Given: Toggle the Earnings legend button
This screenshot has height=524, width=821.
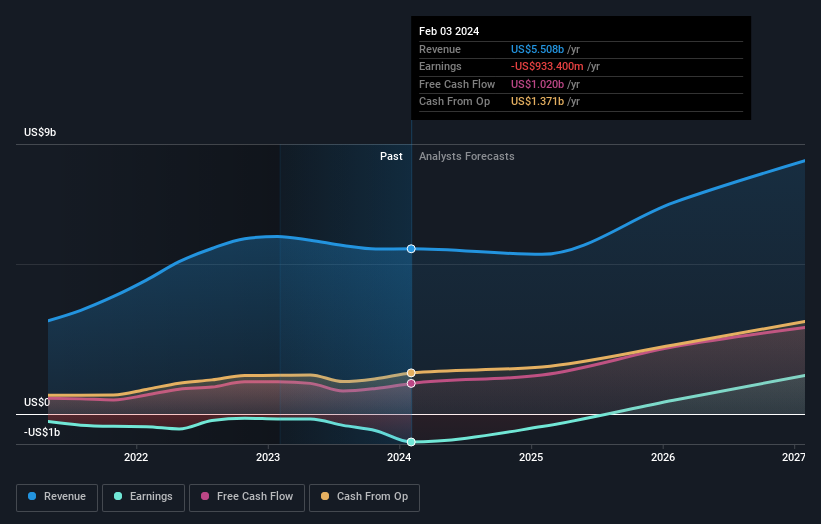Looking at the screenshot, I should 143,497.
